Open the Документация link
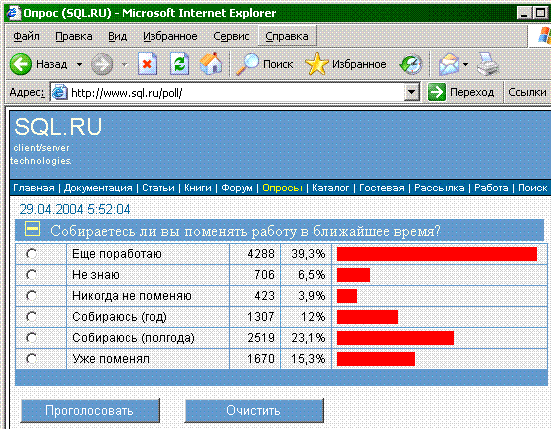 (x=98, y=188)
